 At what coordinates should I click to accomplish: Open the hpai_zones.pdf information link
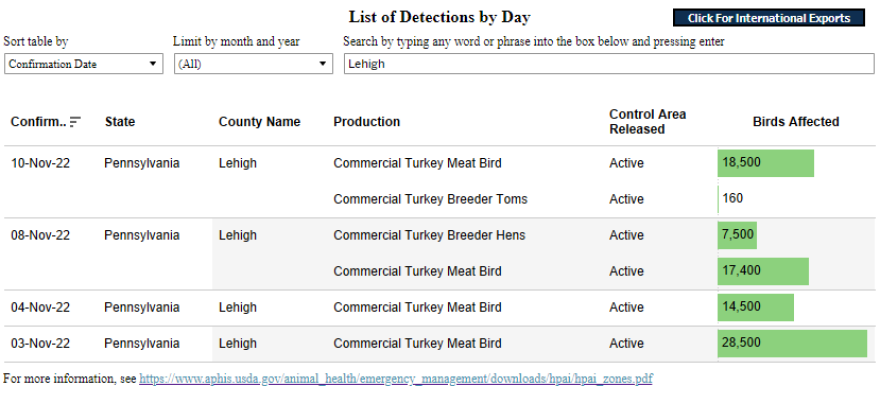[396, 379]
